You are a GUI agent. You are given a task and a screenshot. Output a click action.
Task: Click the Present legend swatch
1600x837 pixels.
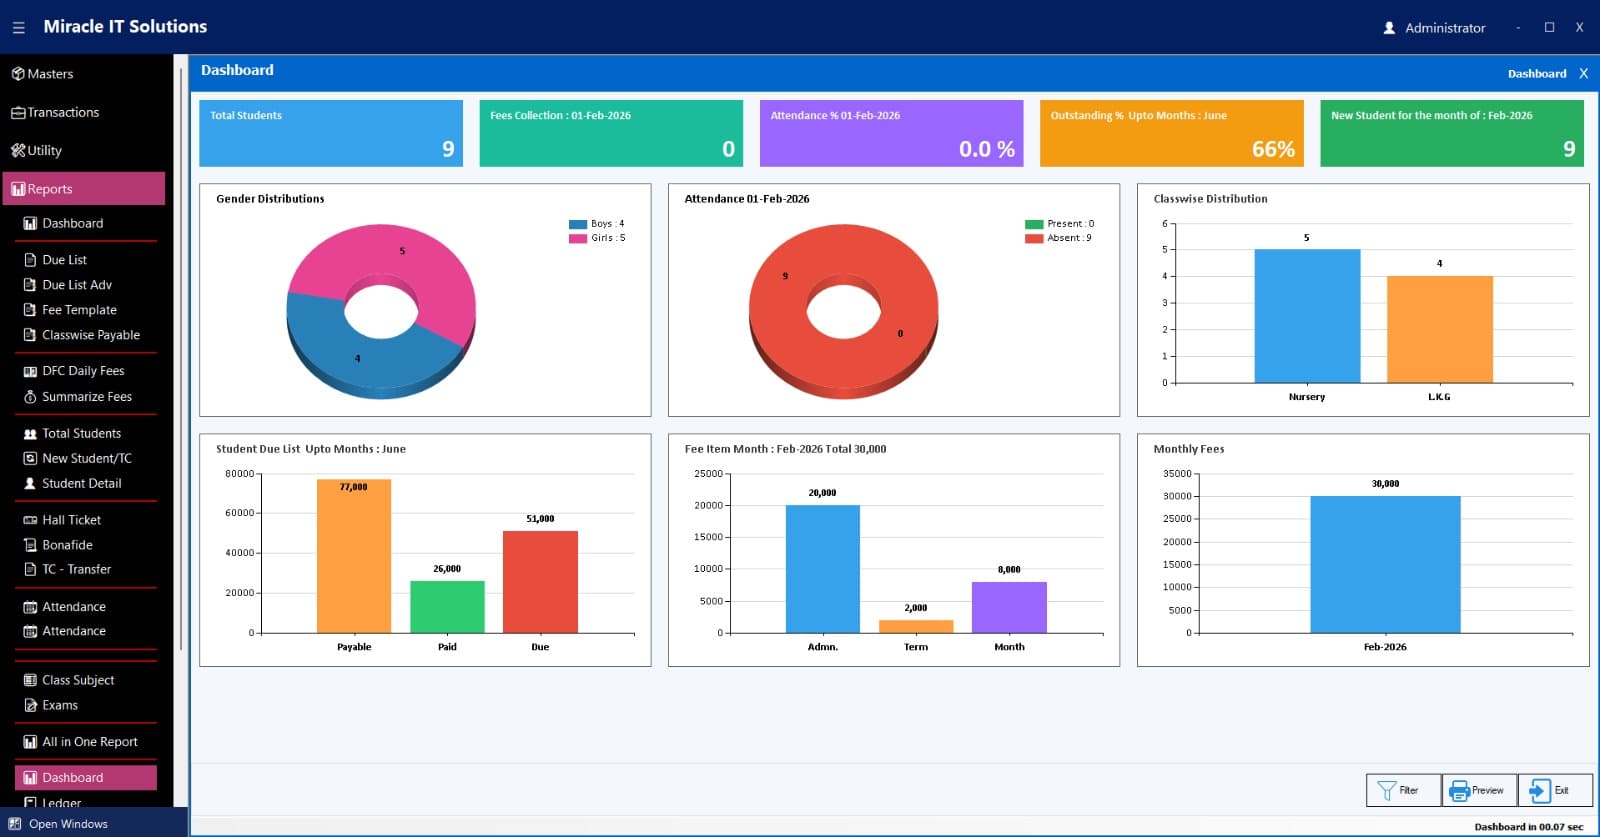1034,224
